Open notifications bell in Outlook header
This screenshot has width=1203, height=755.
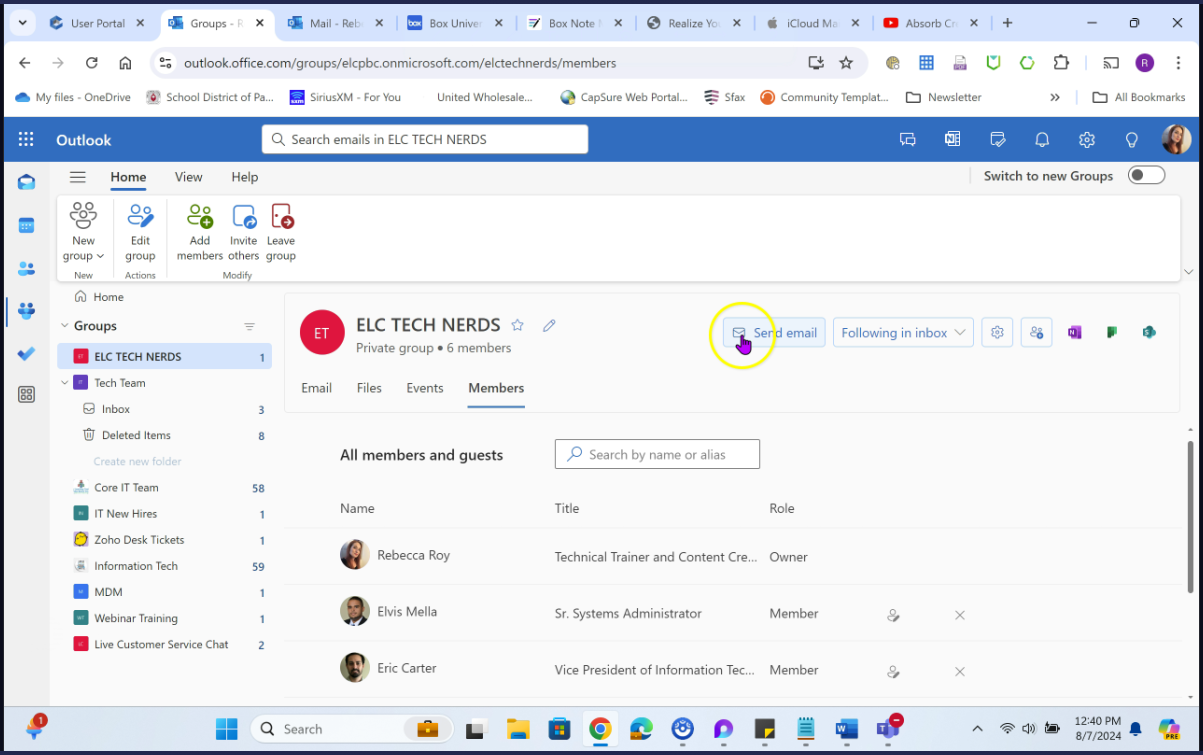[x=1042, y=140]
